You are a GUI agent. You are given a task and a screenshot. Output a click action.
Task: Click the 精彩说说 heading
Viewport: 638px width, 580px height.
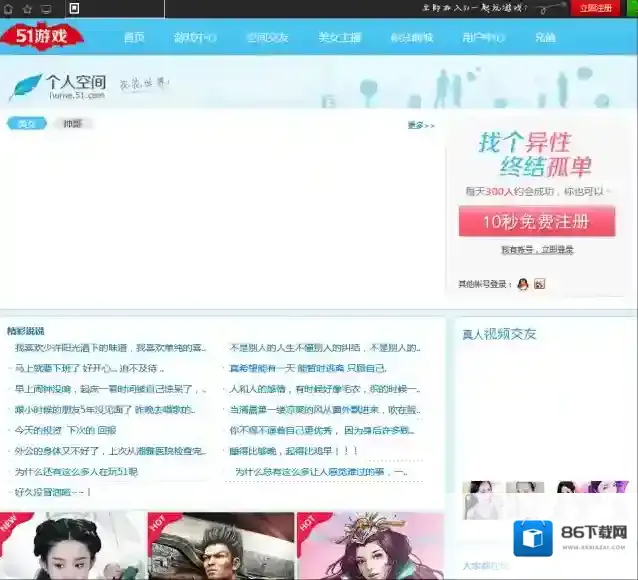pos(26,331)
